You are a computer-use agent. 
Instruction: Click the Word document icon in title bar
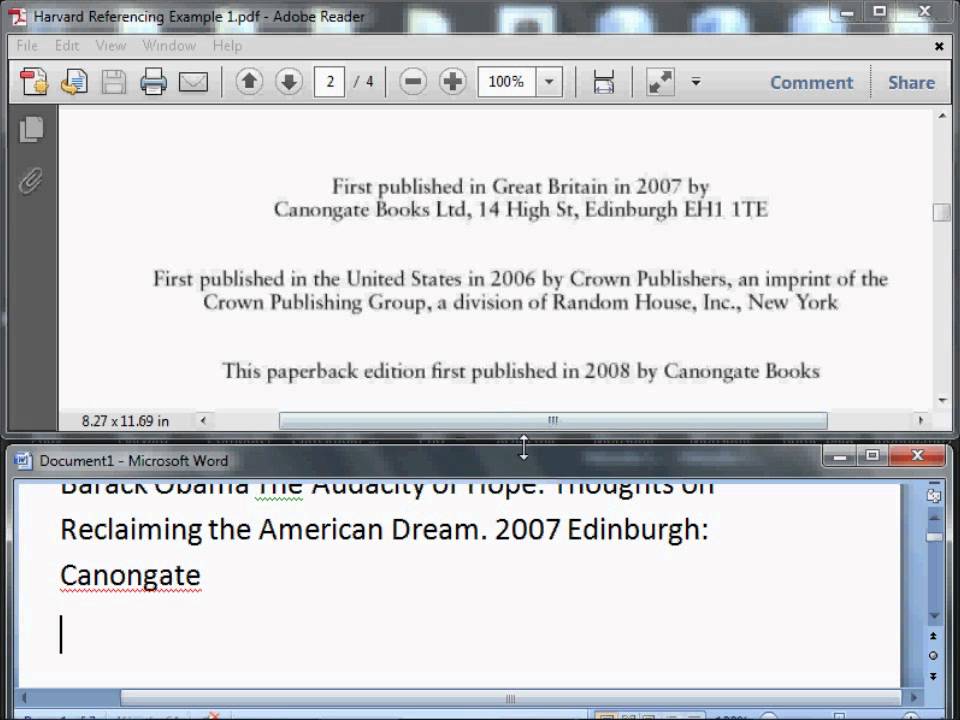click(x=23, y=460)
